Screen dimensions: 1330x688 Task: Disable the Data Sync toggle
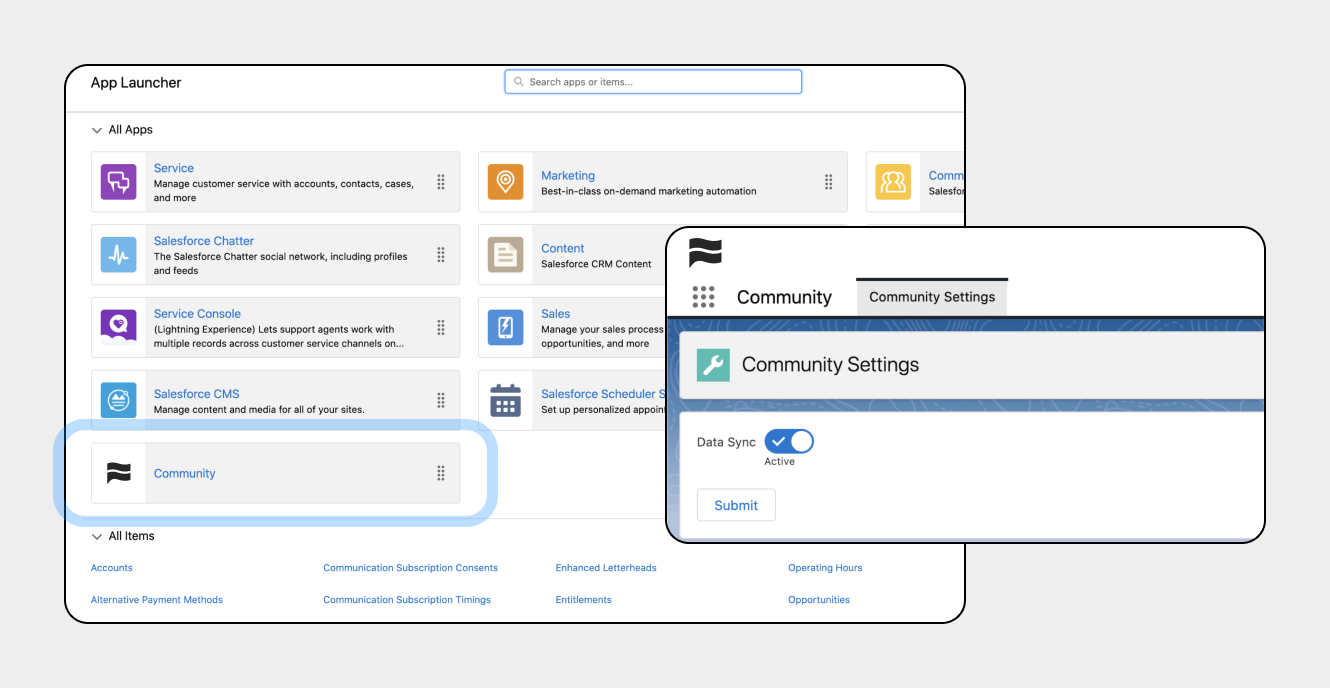[788, 441]
